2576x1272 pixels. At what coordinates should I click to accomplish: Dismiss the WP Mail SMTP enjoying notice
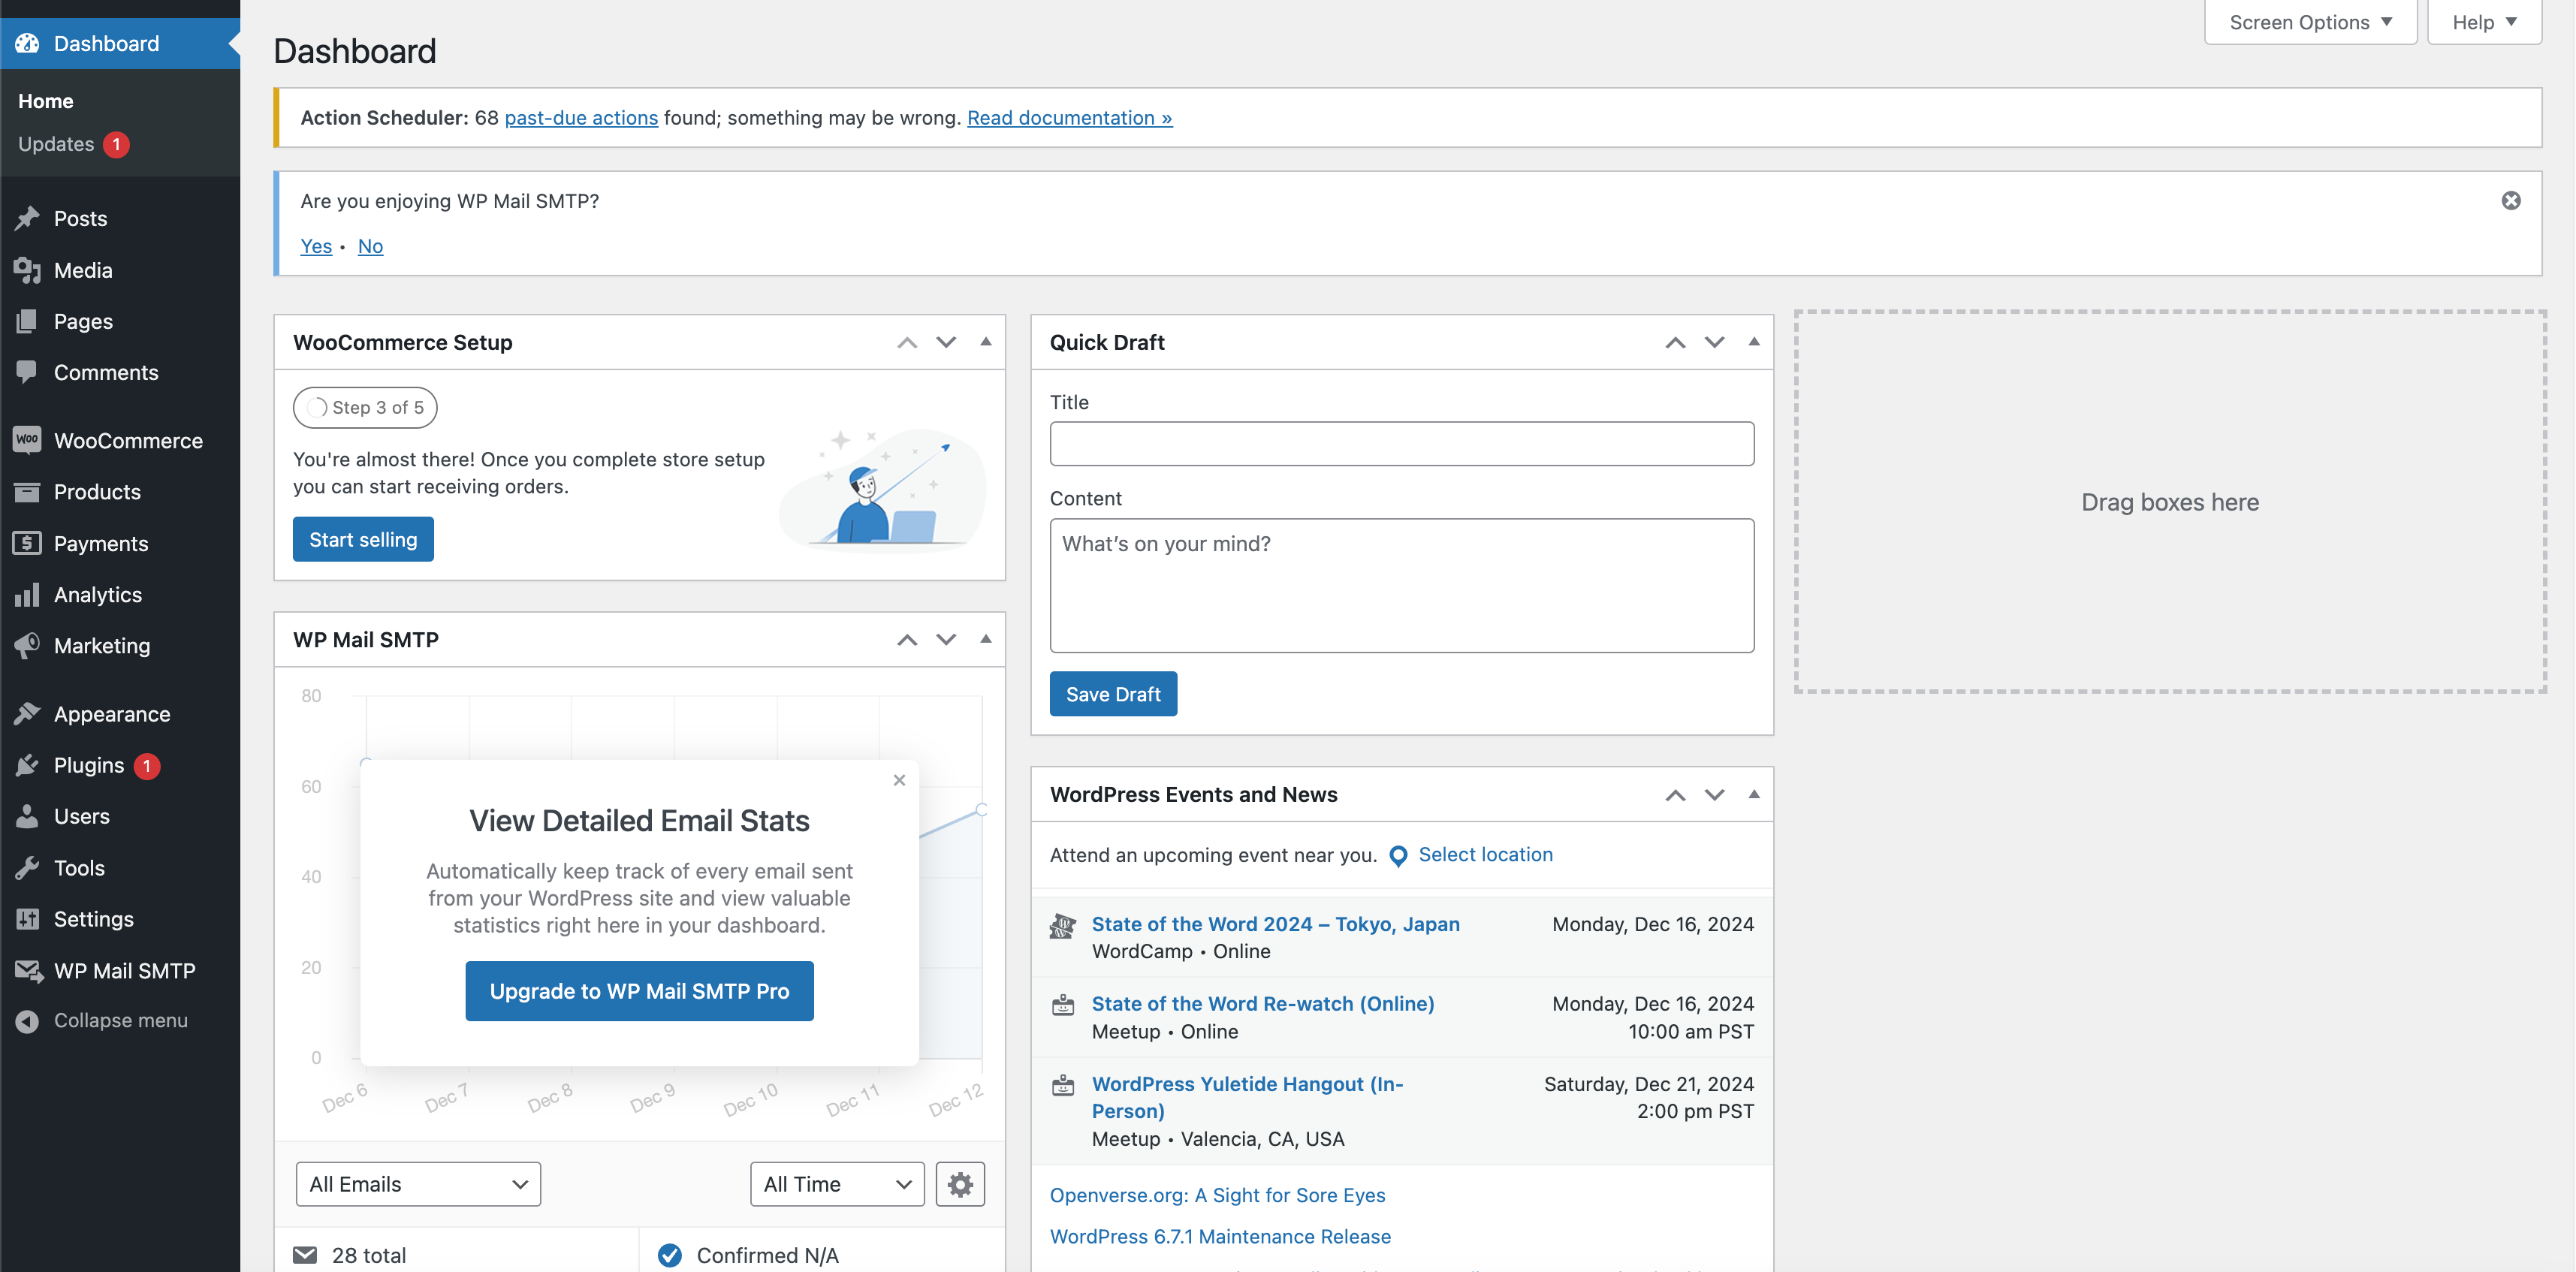2510,201
